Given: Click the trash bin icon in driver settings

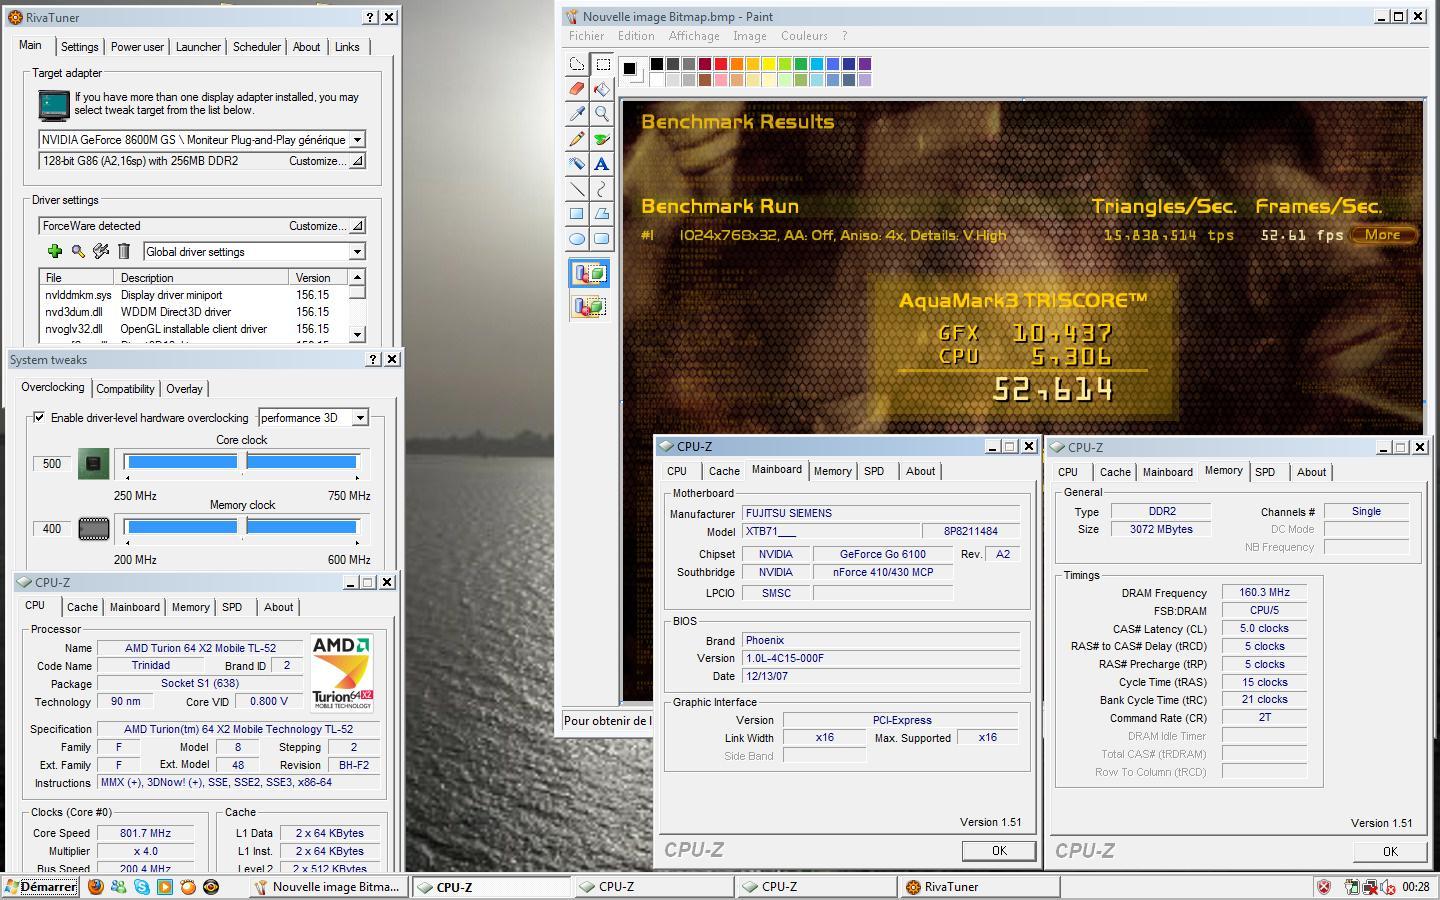Looking at the screenshot, I should coord(124,251).
